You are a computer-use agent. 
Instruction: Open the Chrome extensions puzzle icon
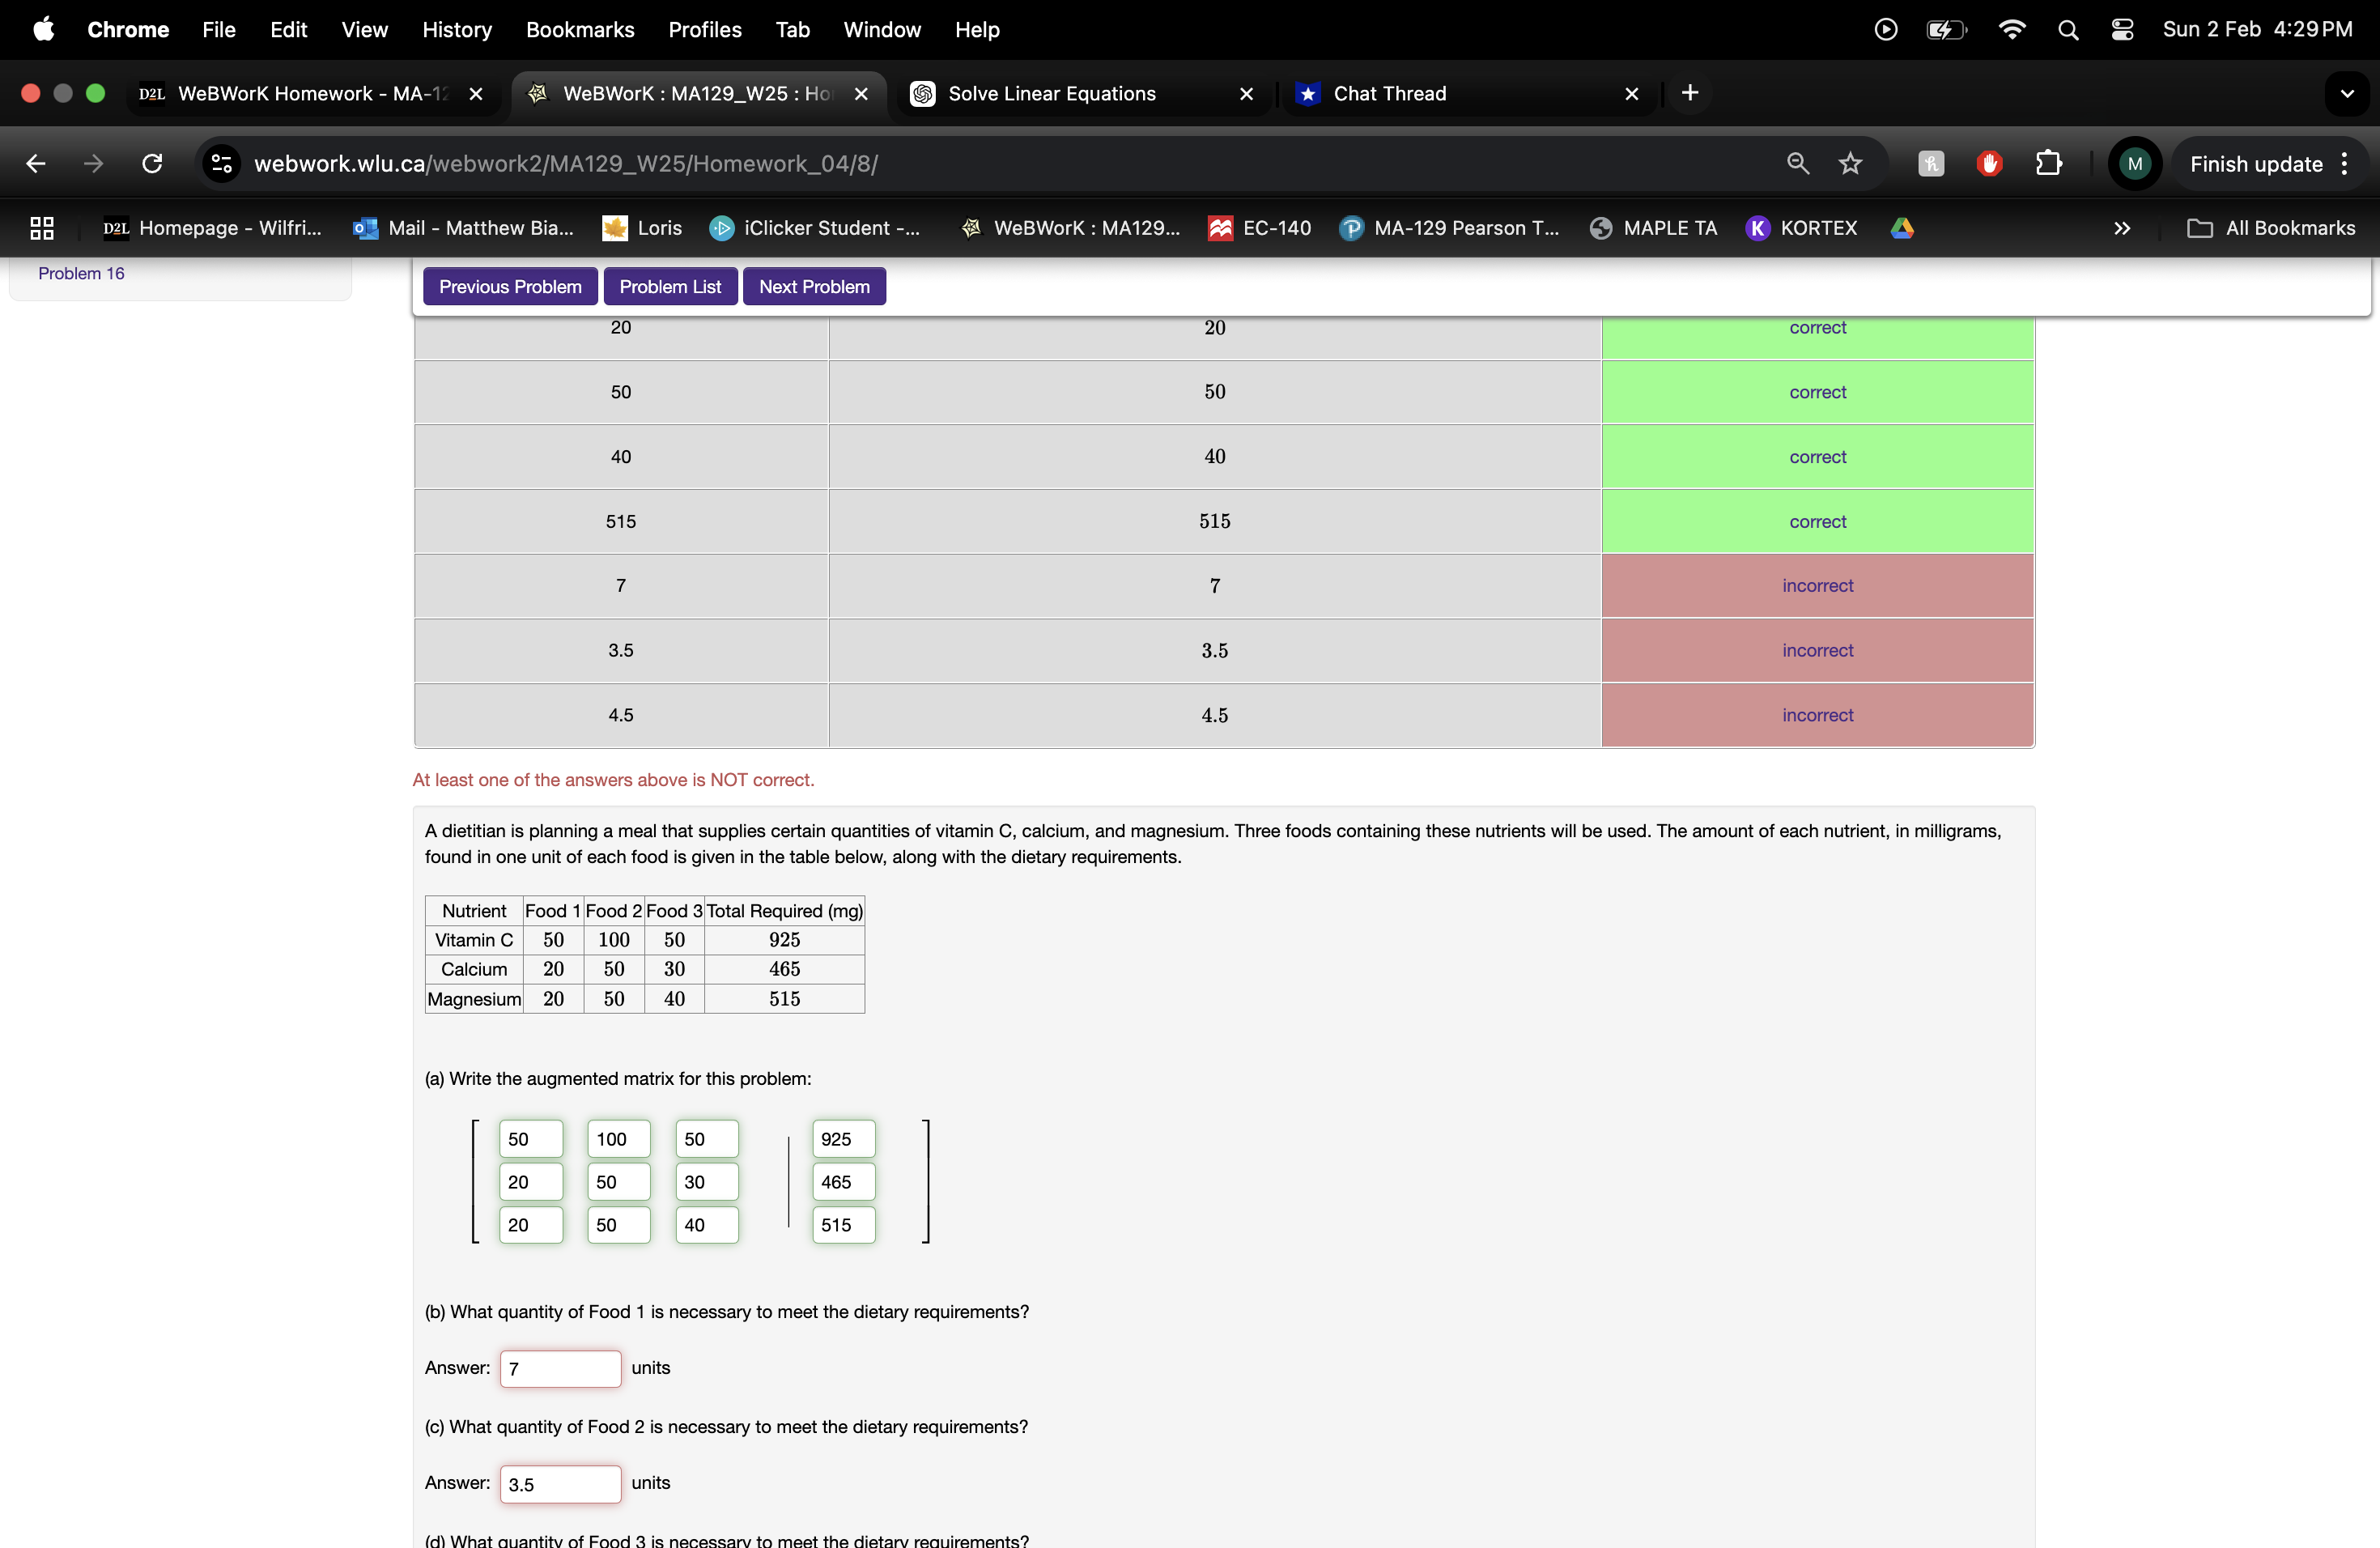(x=2049, y=163)
